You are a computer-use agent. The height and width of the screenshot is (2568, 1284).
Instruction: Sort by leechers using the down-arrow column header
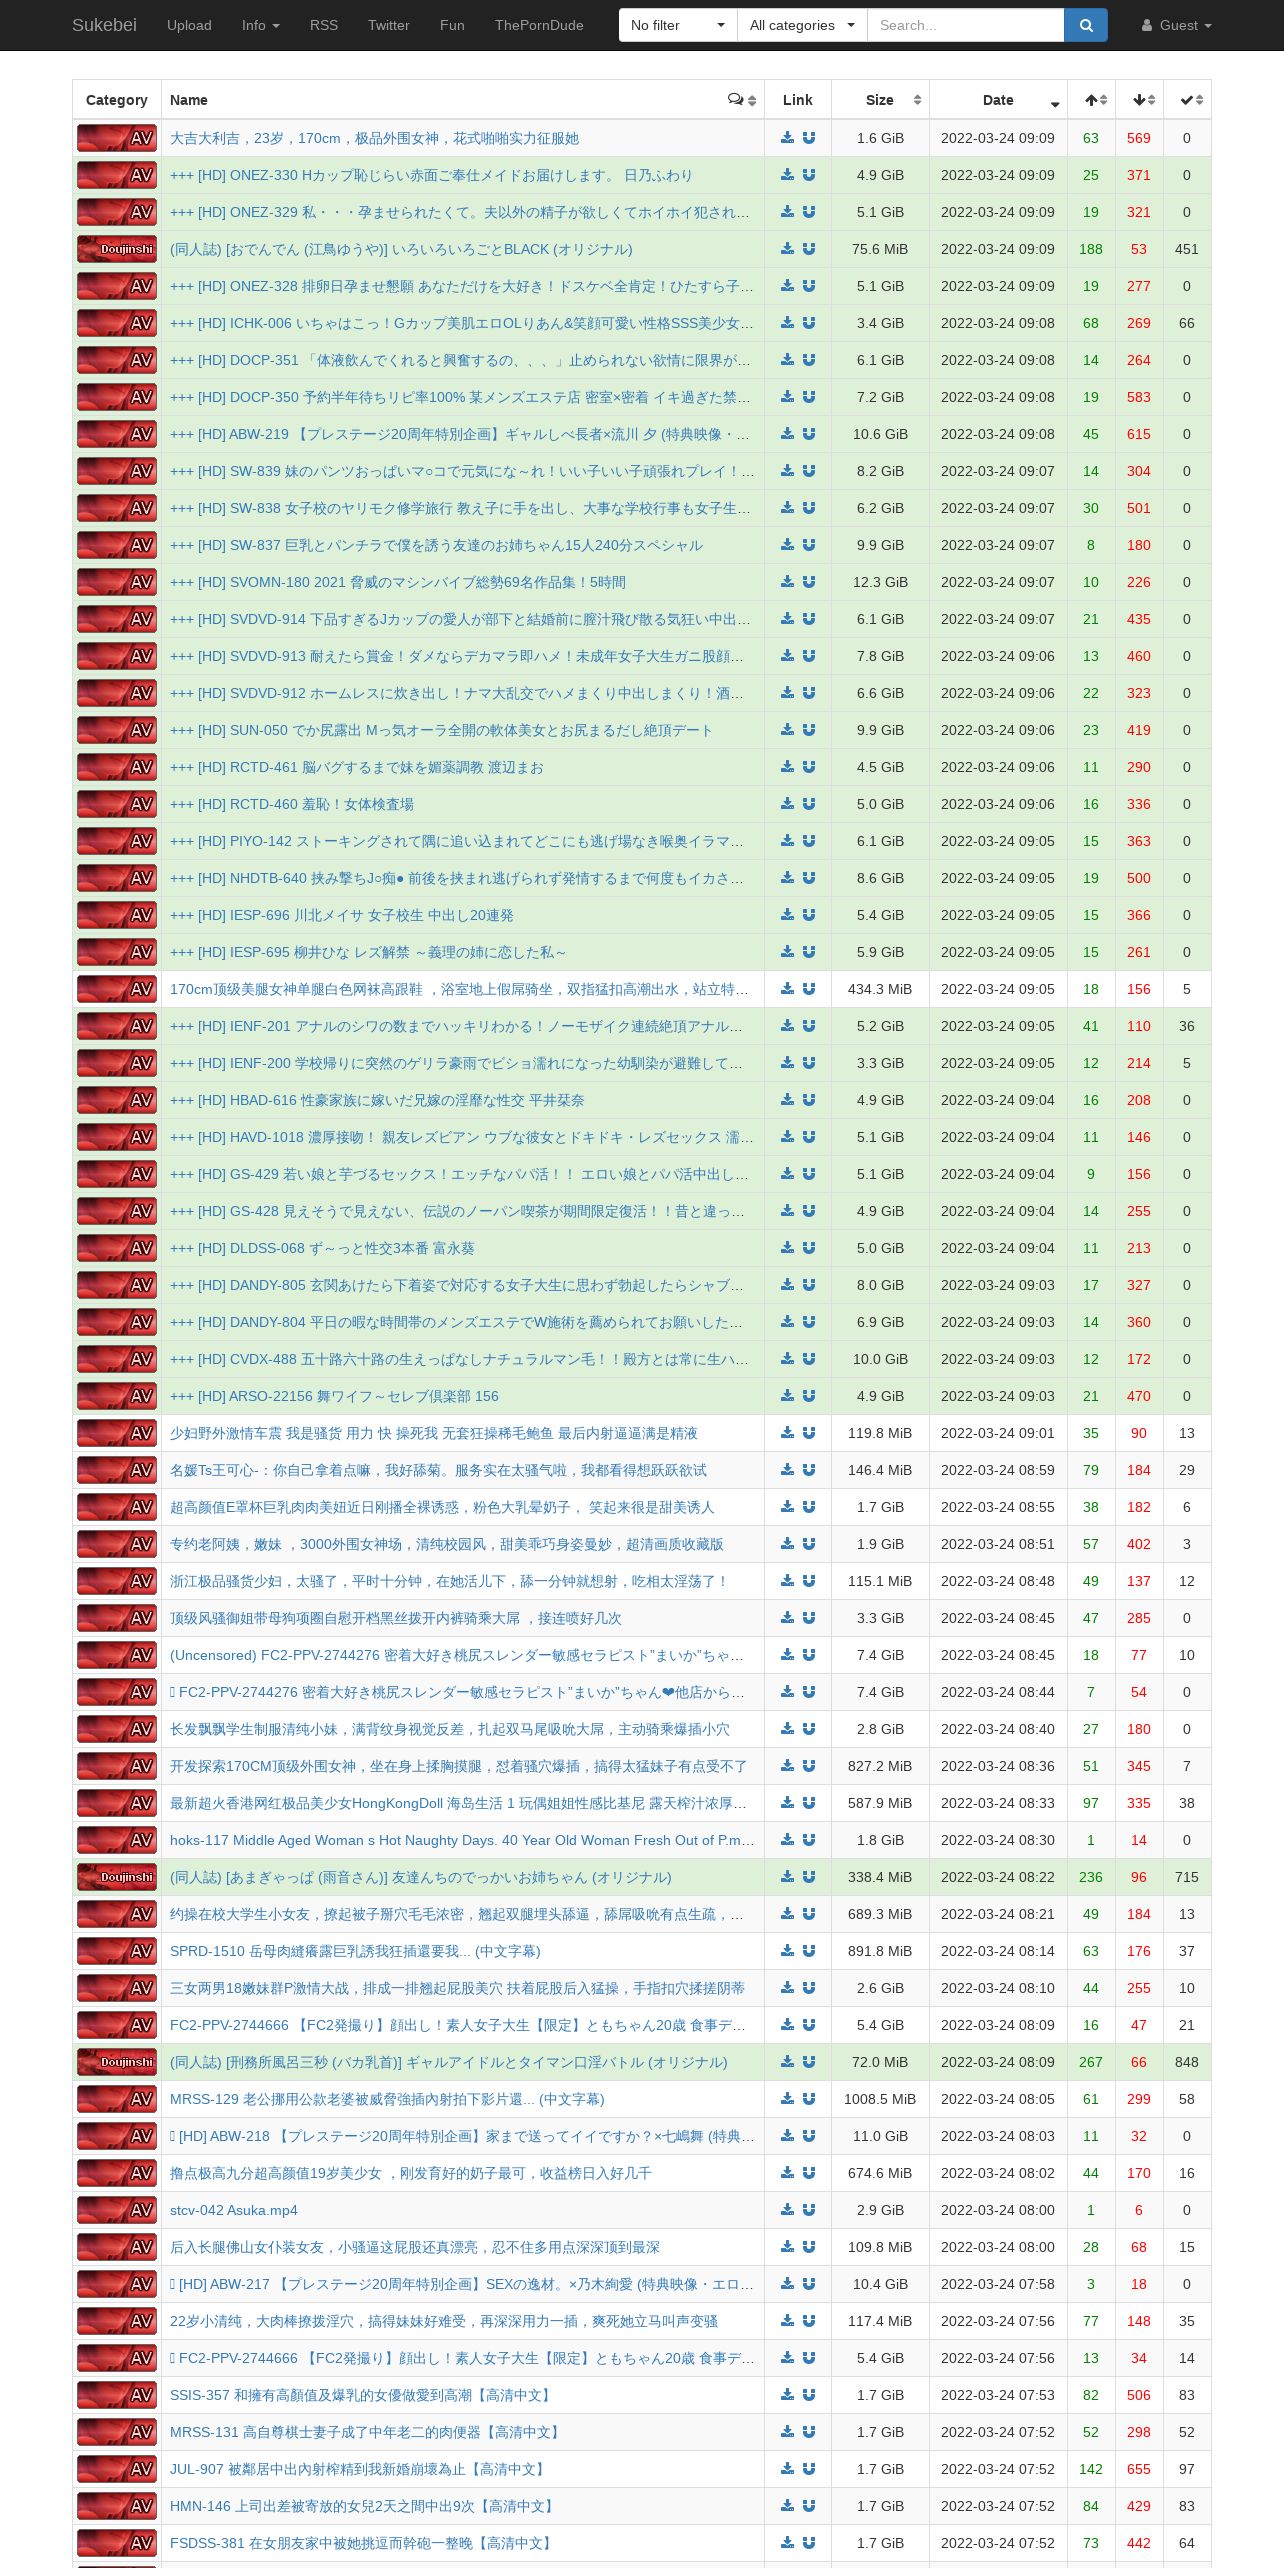coord(1139,100)
